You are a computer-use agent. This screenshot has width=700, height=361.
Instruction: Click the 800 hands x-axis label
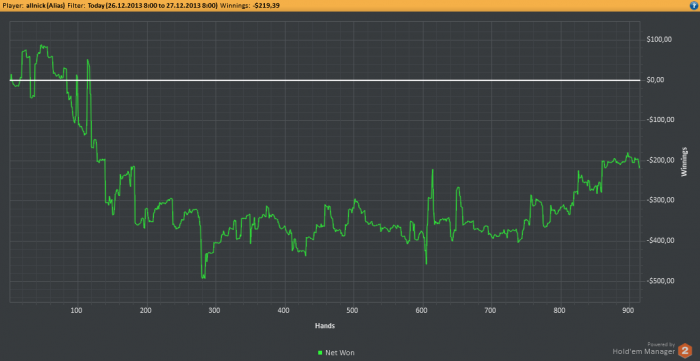point(560,310)
